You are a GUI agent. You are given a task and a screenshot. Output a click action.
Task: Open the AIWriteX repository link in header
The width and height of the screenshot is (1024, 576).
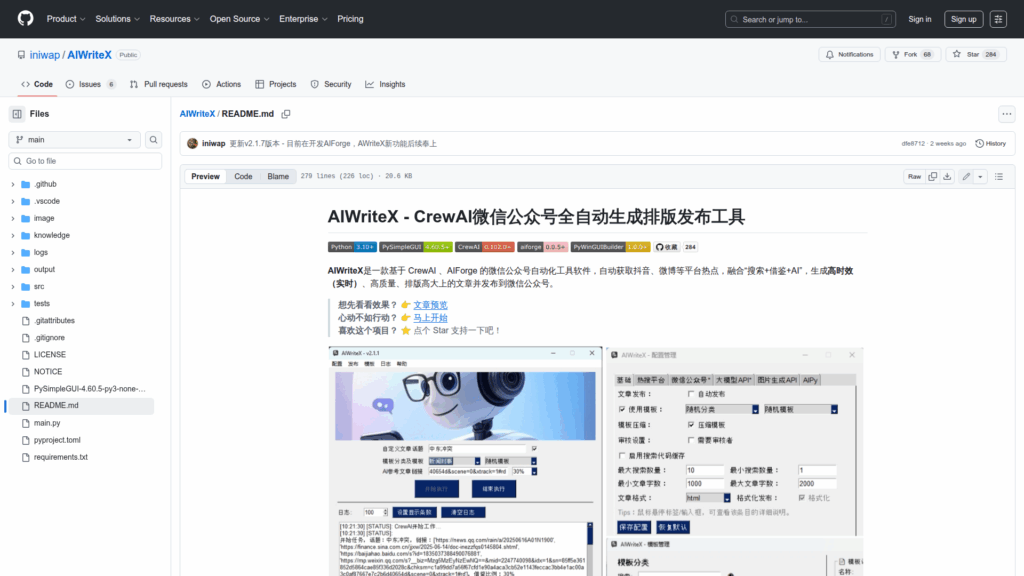pyautogui.click(x=89, y=55)
